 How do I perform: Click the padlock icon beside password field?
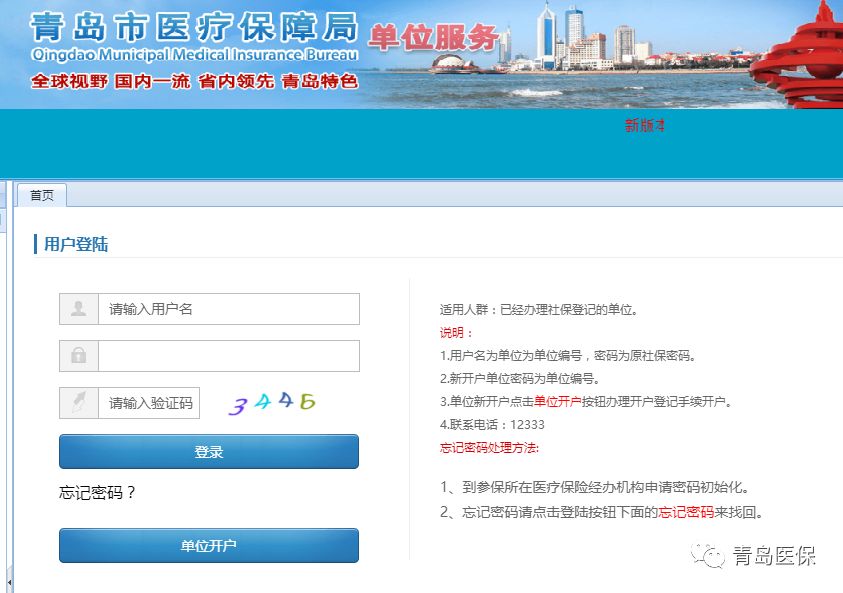(79, 356)
